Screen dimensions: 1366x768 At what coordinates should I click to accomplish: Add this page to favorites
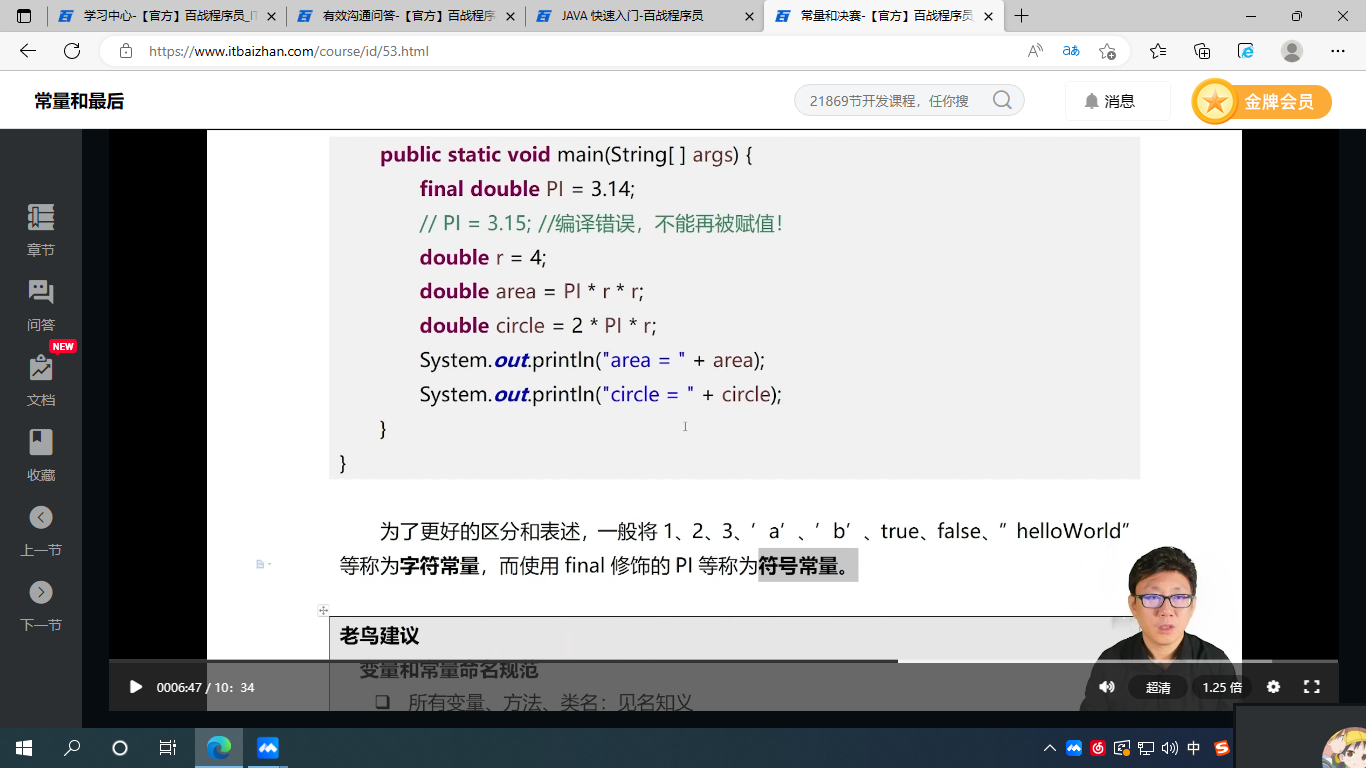pos(1107,51)
